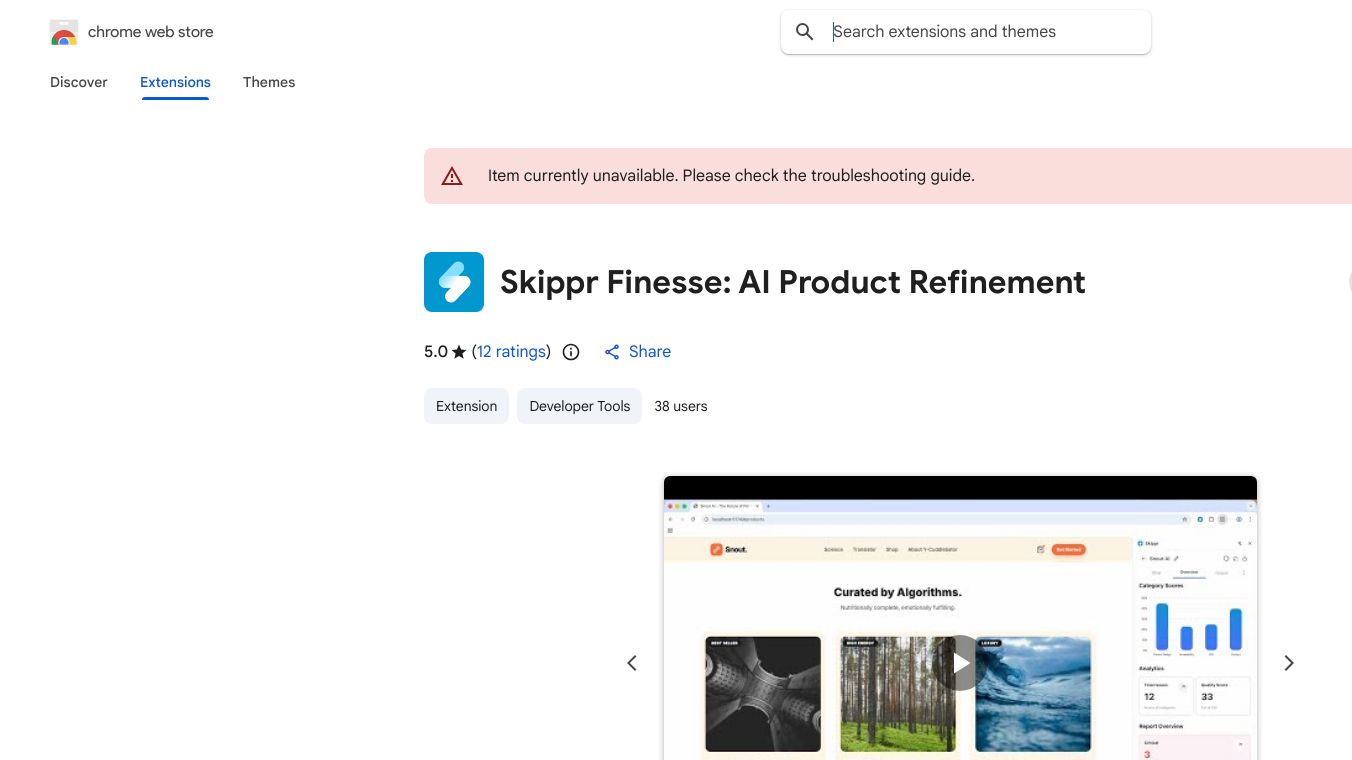Open the Discover tab
1352x760 pixels.
(79, 82)
